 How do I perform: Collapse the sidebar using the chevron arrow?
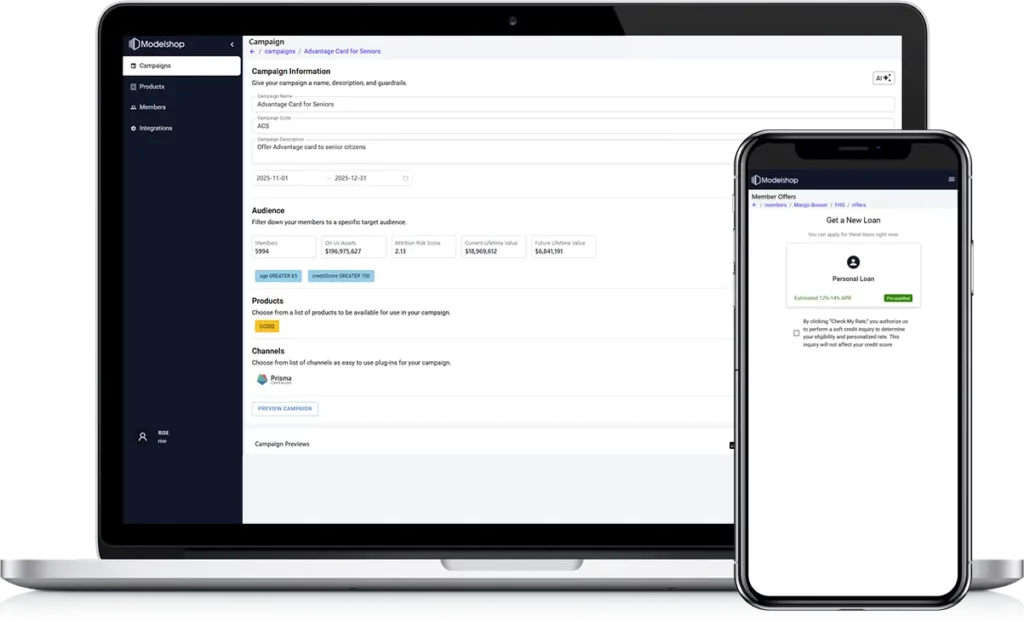coord(232,44)
